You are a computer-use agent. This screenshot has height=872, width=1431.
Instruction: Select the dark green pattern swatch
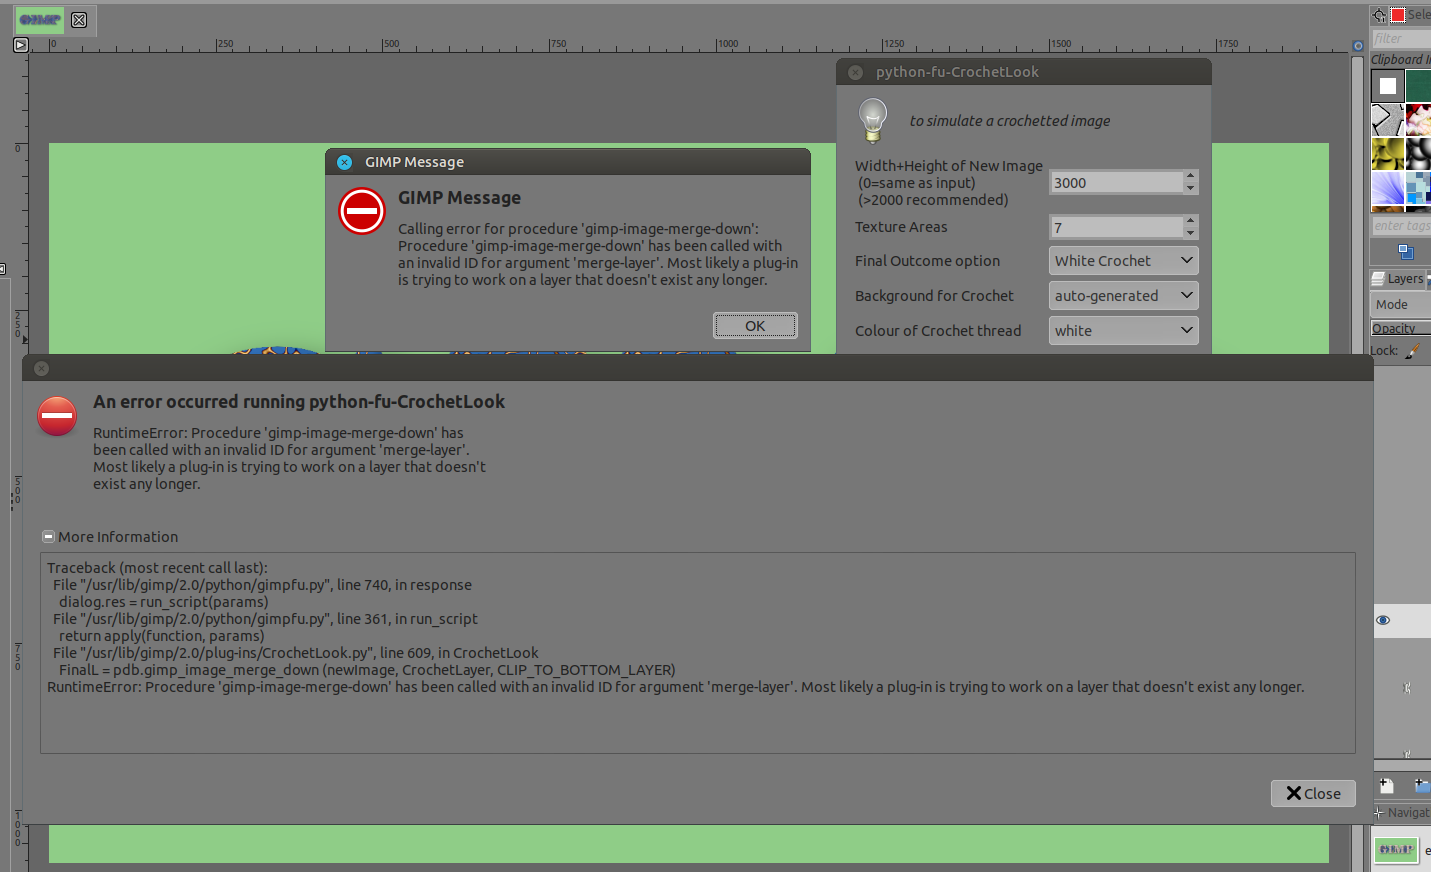pyautogui.click(x=1418, y=86)
